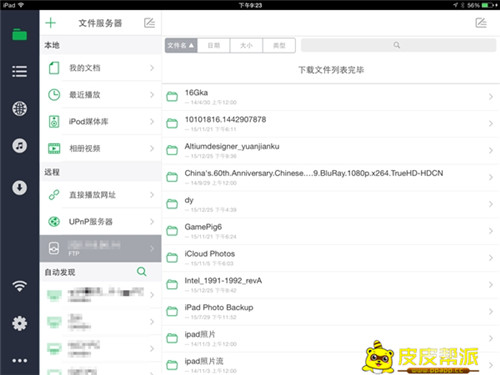Tap edit icon above the file list
Image resolution: width=500 pixels, height=375 pixels.
click(481, 23)
